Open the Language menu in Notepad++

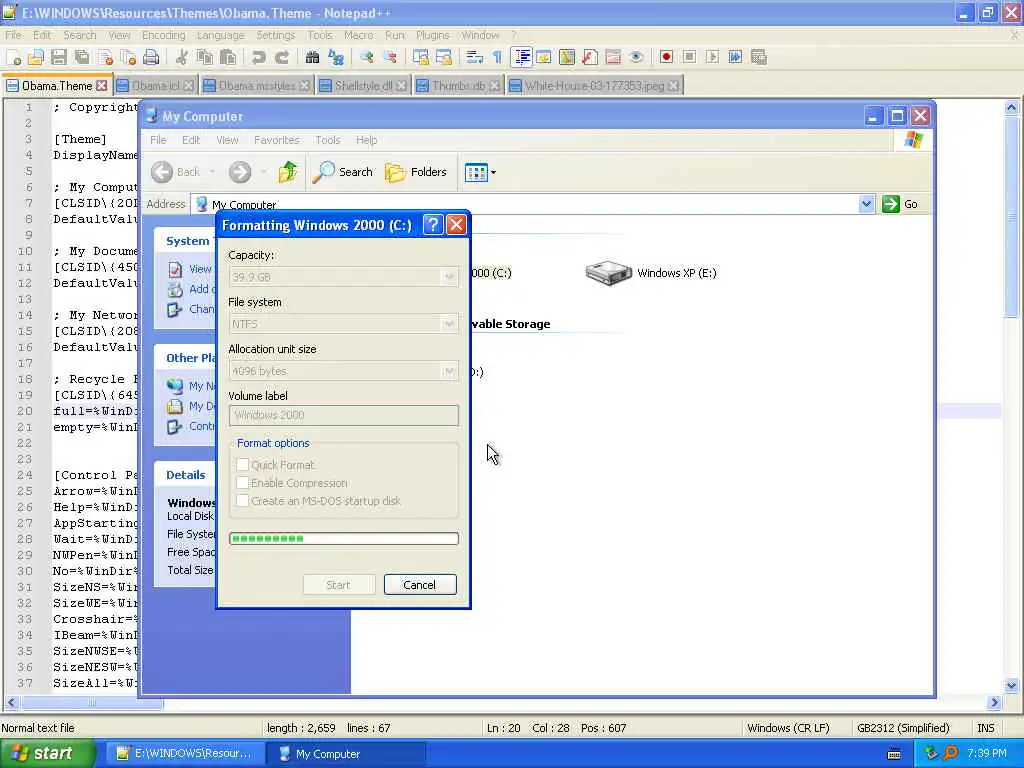pyautogui.click(x=221, y=35)
